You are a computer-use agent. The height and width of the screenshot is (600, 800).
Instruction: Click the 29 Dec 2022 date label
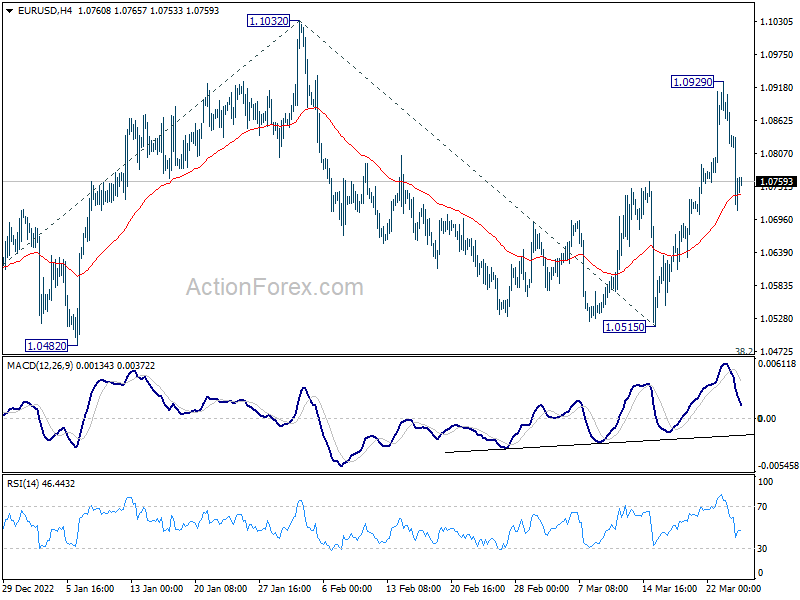point(28,589)
